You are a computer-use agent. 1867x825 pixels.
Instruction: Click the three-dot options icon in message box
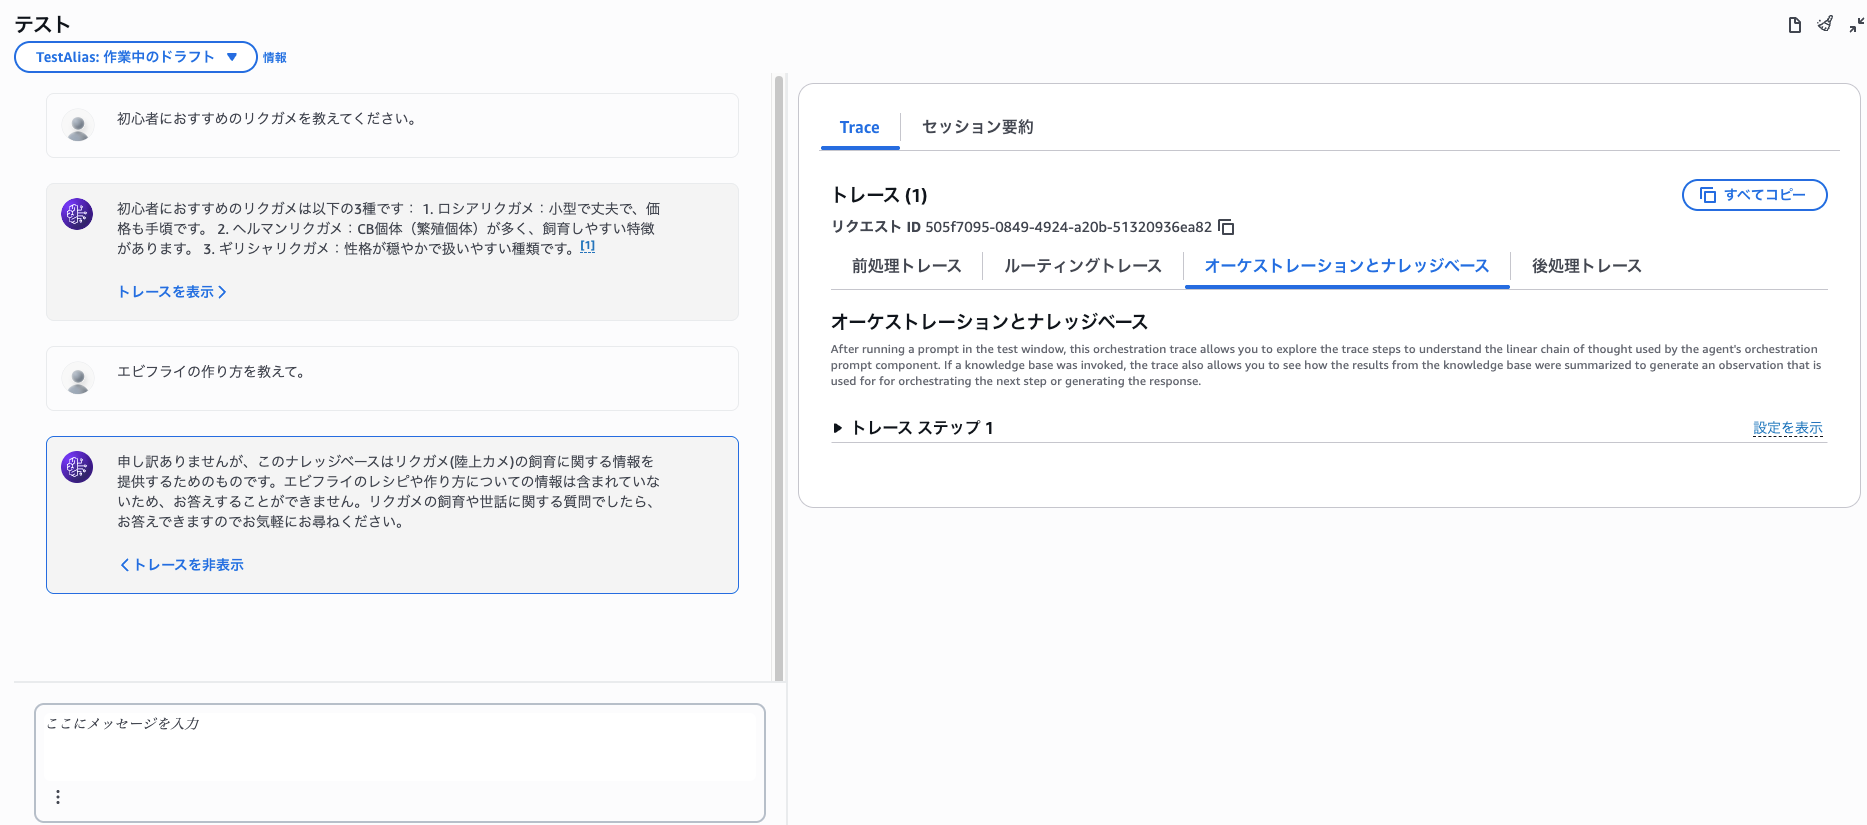tap(58, 797)
